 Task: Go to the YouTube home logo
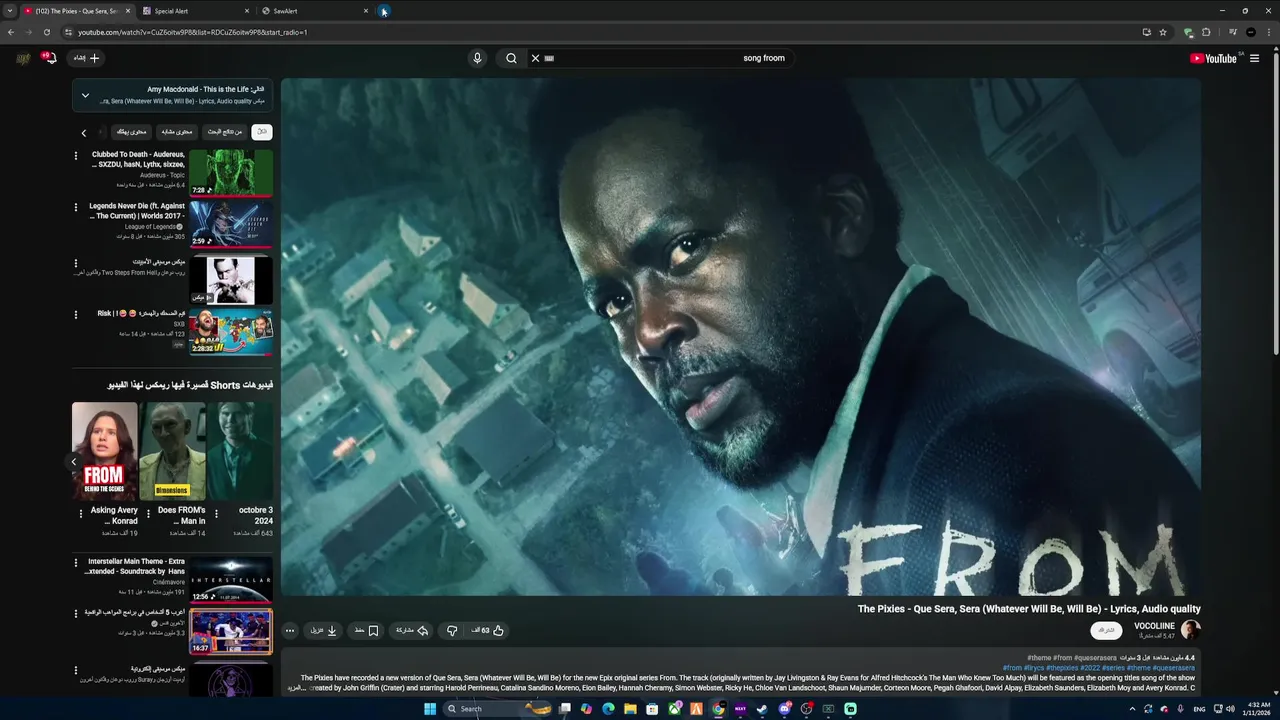pos(1213,58)
